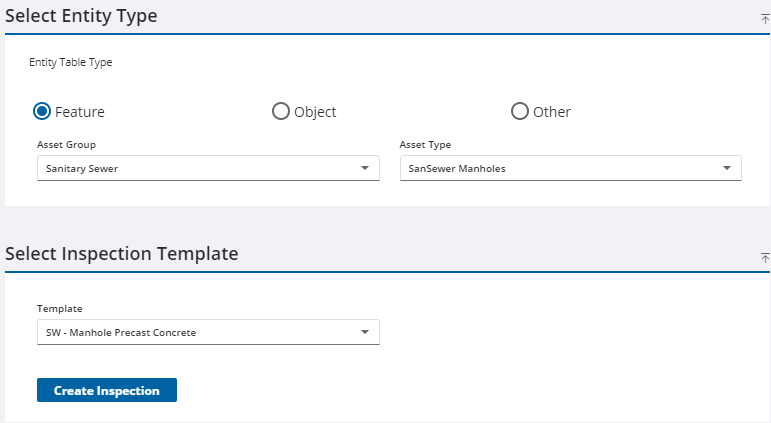771x423 pixels.
Task: Click the arrow in the Asset Type field
Action: (x=727, y=168)
